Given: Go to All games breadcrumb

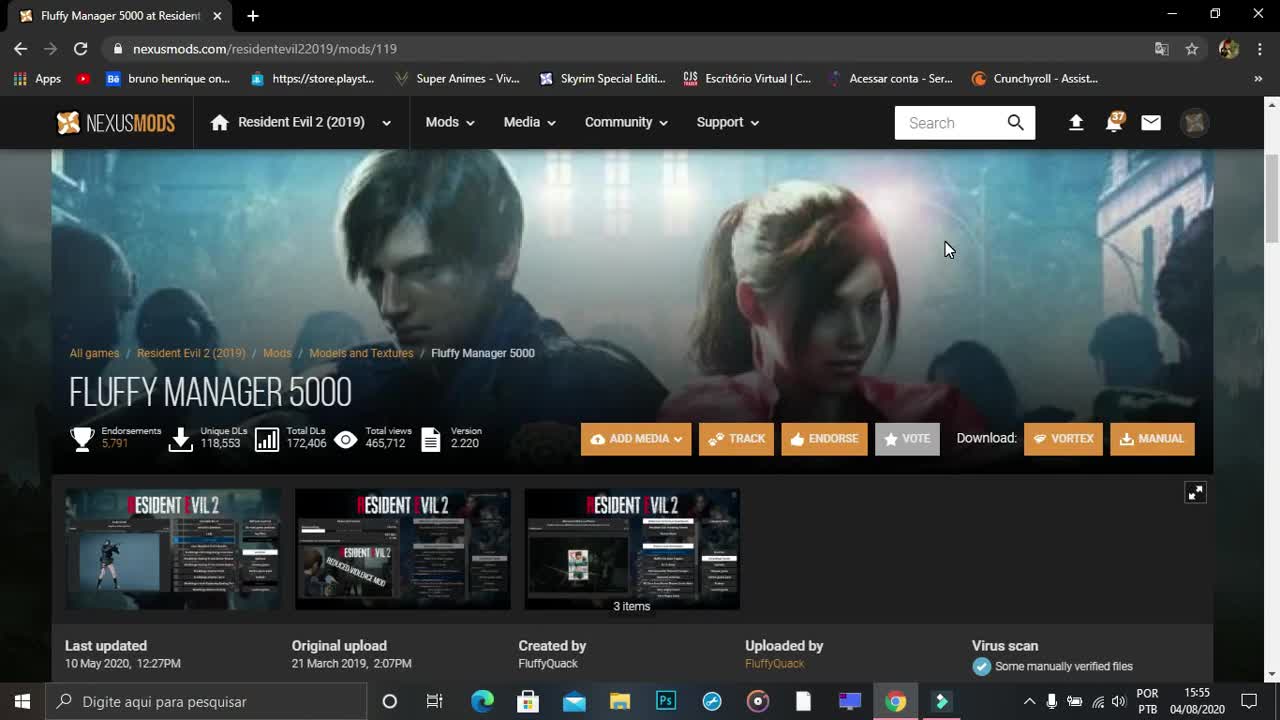Looking at the screenshot, I should (94, 353).
